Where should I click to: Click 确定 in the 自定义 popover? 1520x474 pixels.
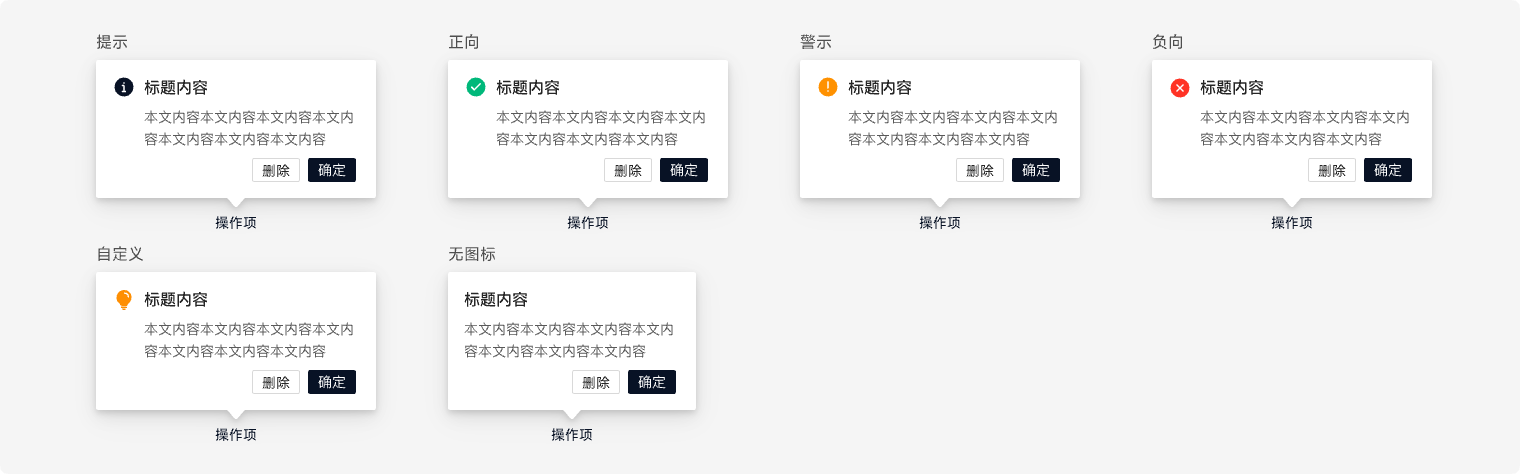[x=332, y=382]
